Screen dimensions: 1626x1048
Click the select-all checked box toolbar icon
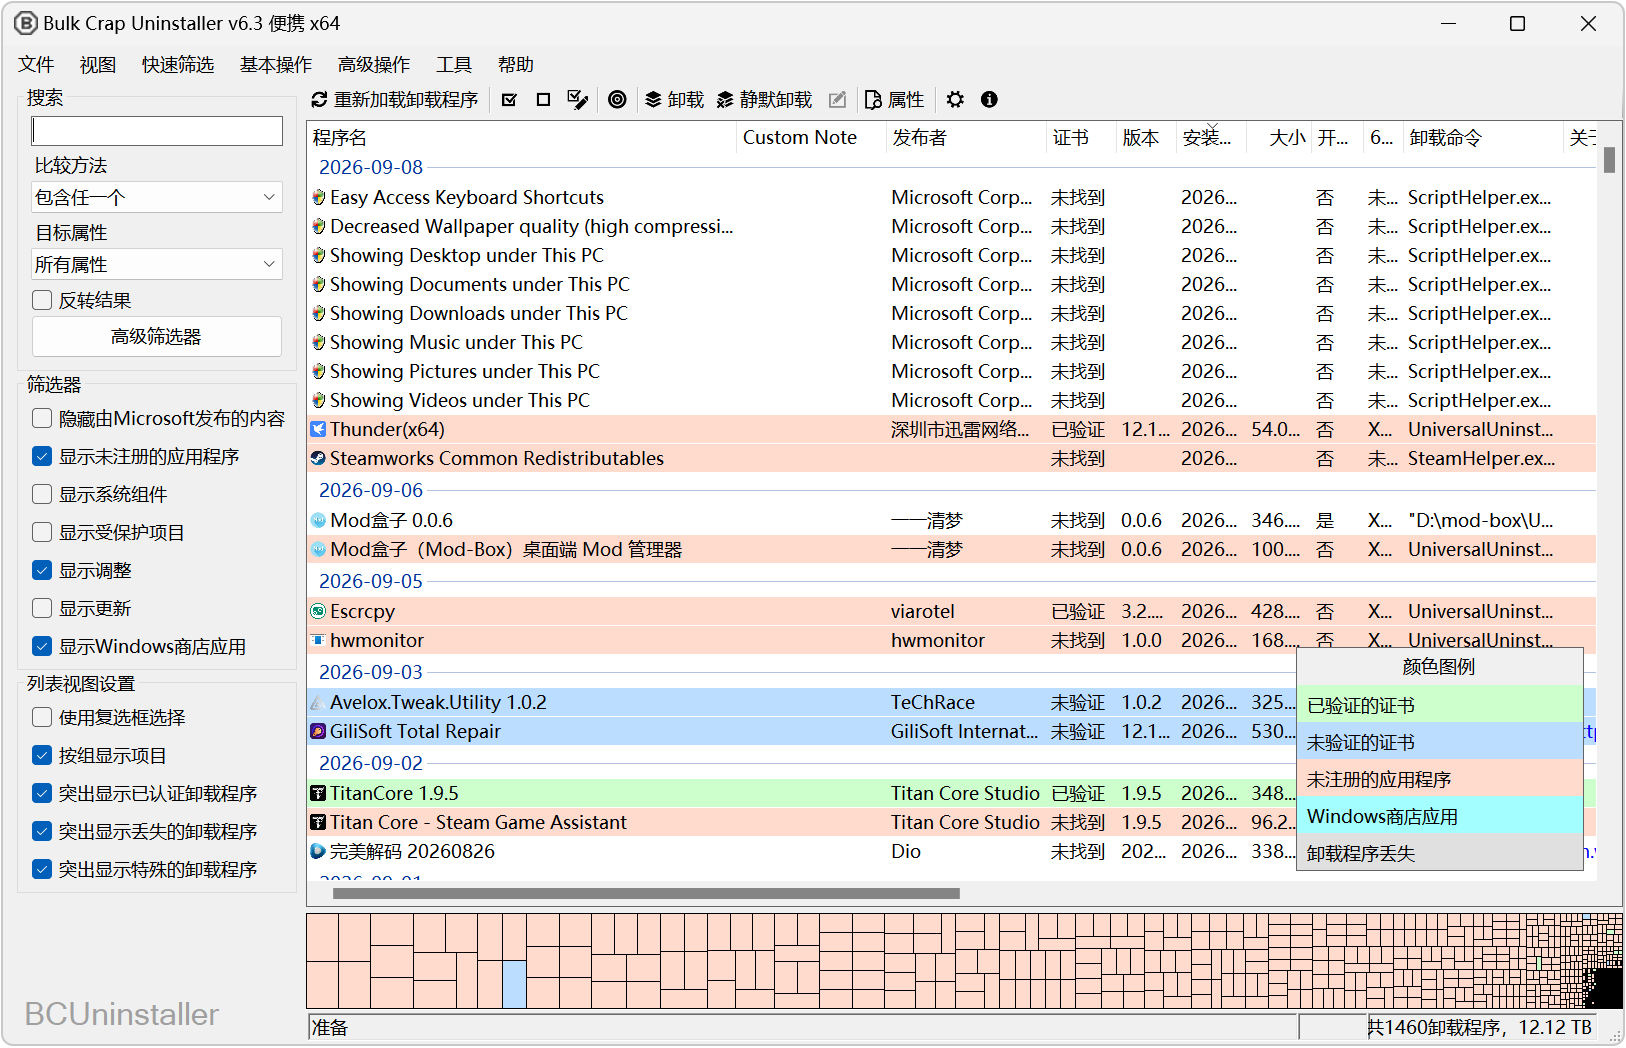pyautogui.click(x=510, y=100)
